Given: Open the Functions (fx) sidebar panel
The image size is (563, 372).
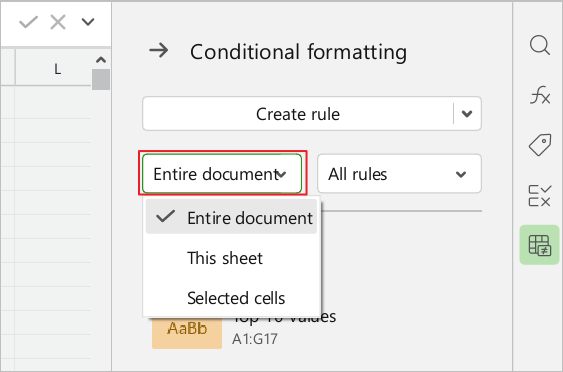Looking at the screenshot, I should pos(539,96).
